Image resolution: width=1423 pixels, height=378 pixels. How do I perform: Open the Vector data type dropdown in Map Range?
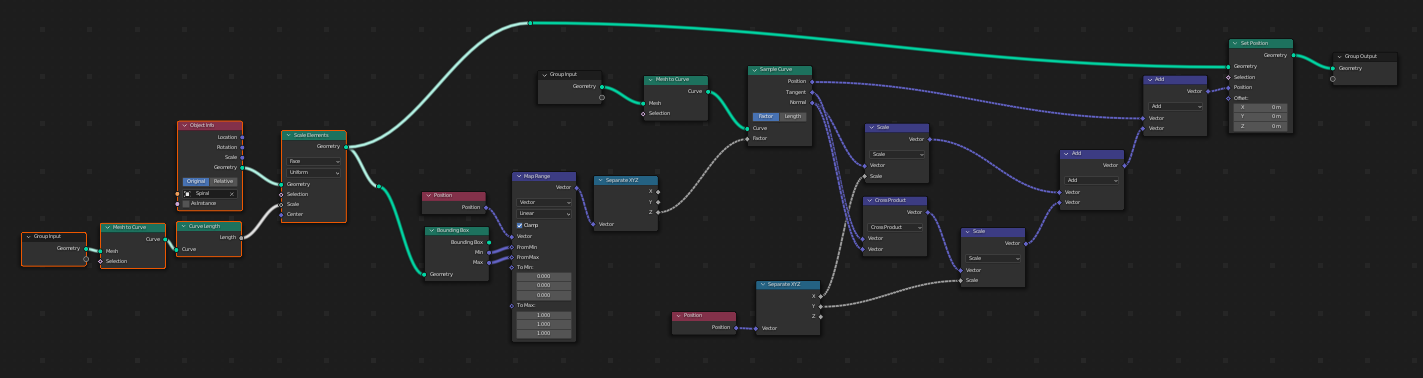coord(544,202)
